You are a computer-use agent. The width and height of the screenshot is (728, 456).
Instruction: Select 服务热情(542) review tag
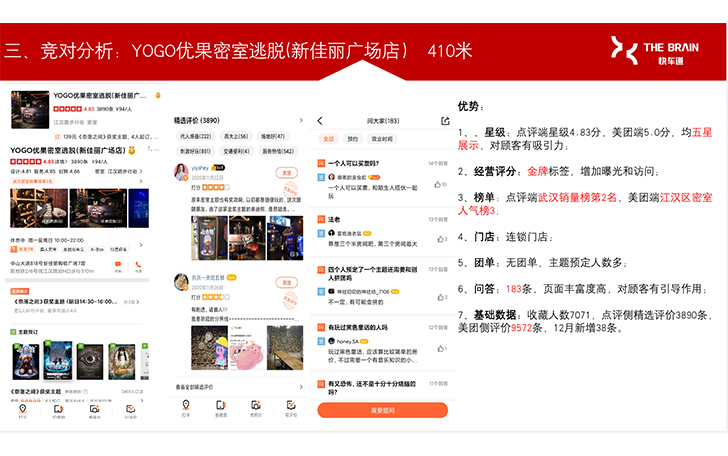[278, 151]
